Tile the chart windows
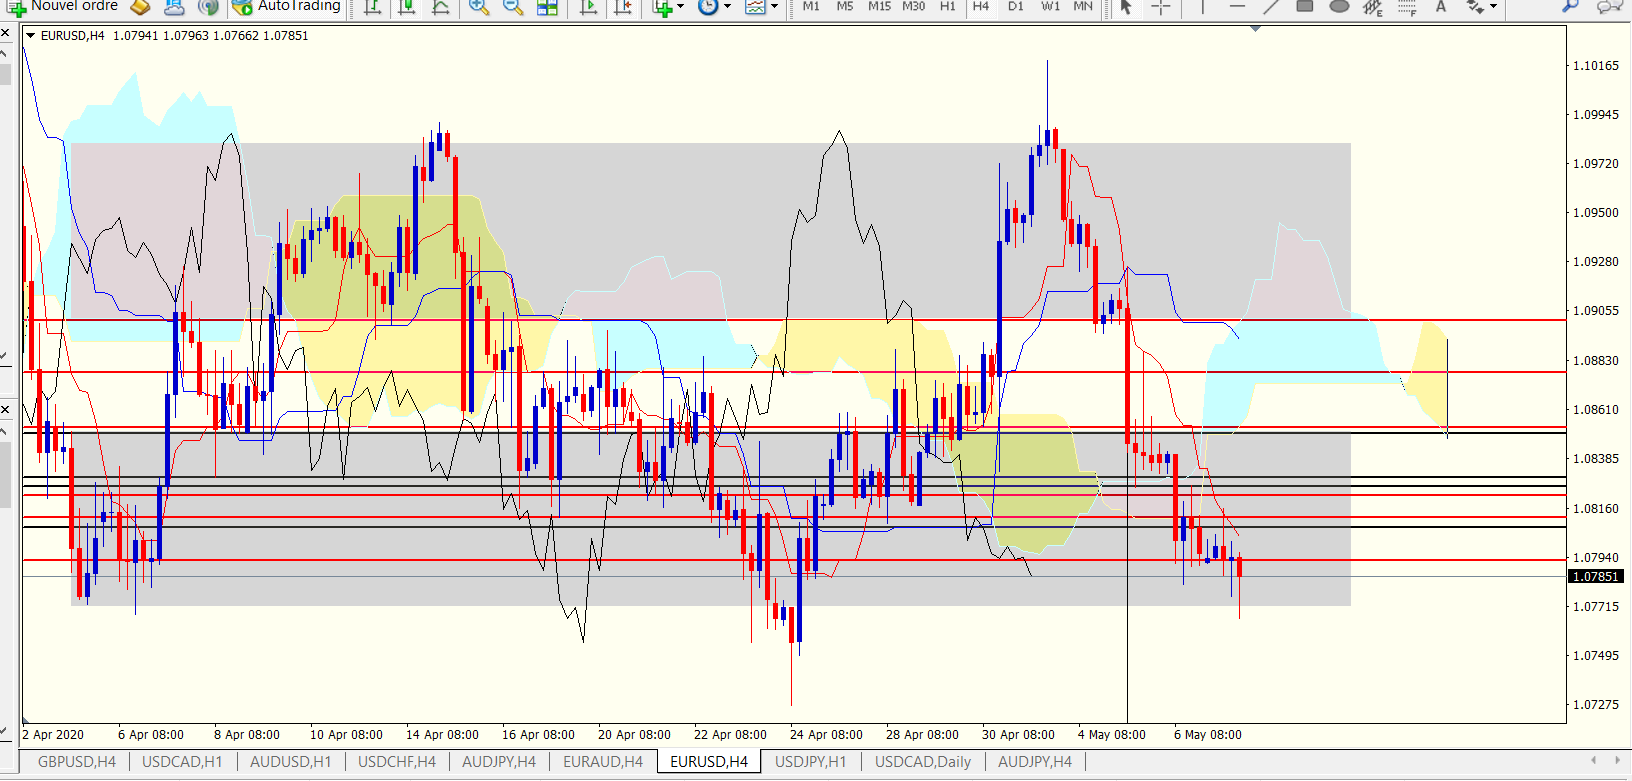The image size is (1632, 781). 547,7
